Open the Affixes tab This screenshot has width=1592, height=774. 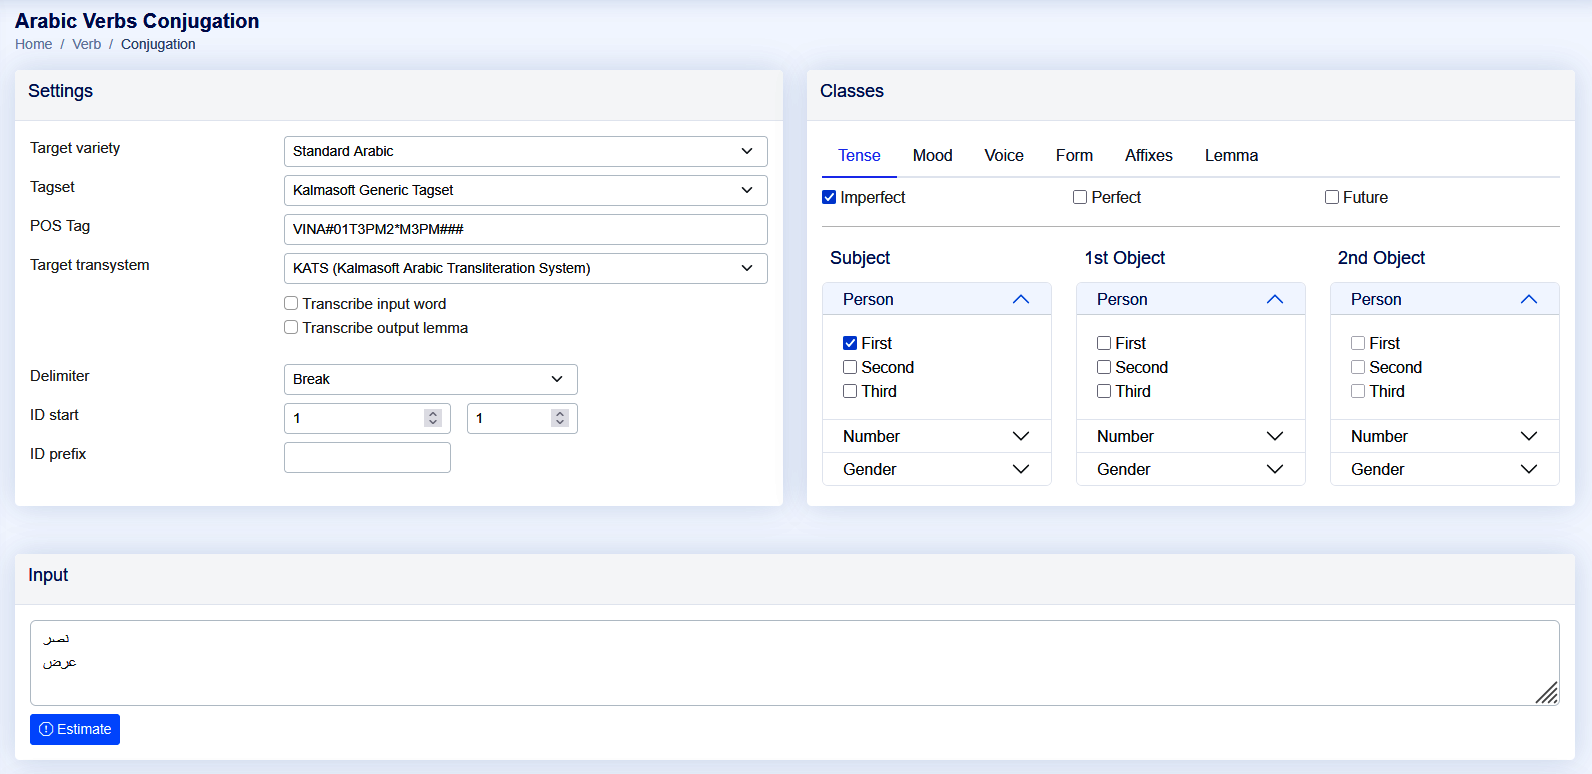pos(1148,155)
